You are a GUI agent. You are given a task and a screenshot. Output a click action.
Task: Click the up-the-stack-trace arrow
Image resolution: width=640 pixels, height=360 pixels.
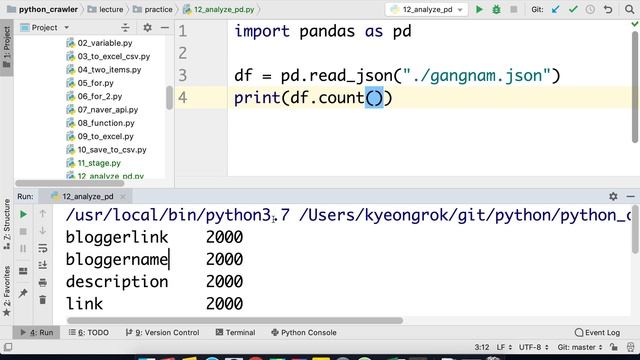coord(42,213)
